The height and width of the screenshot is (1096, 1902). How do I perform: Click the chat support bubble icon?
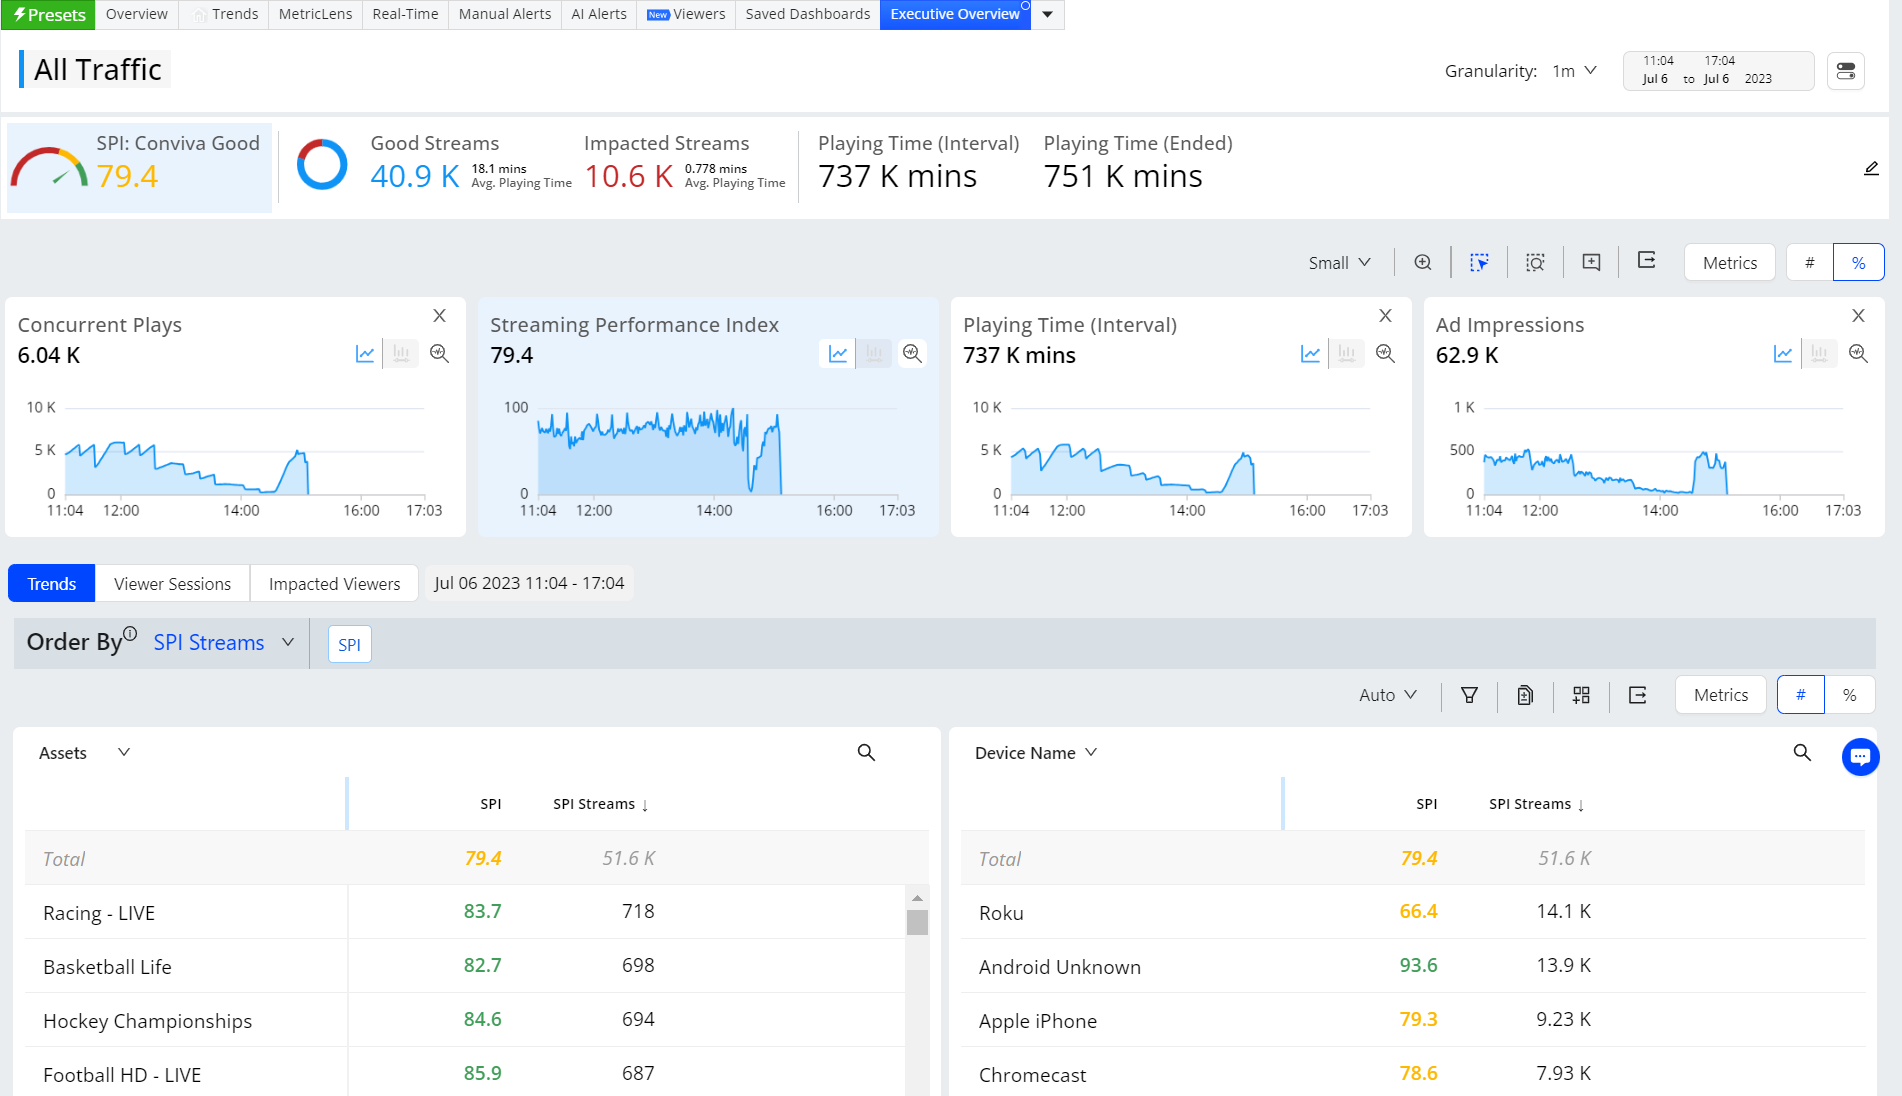point(1860,757)
